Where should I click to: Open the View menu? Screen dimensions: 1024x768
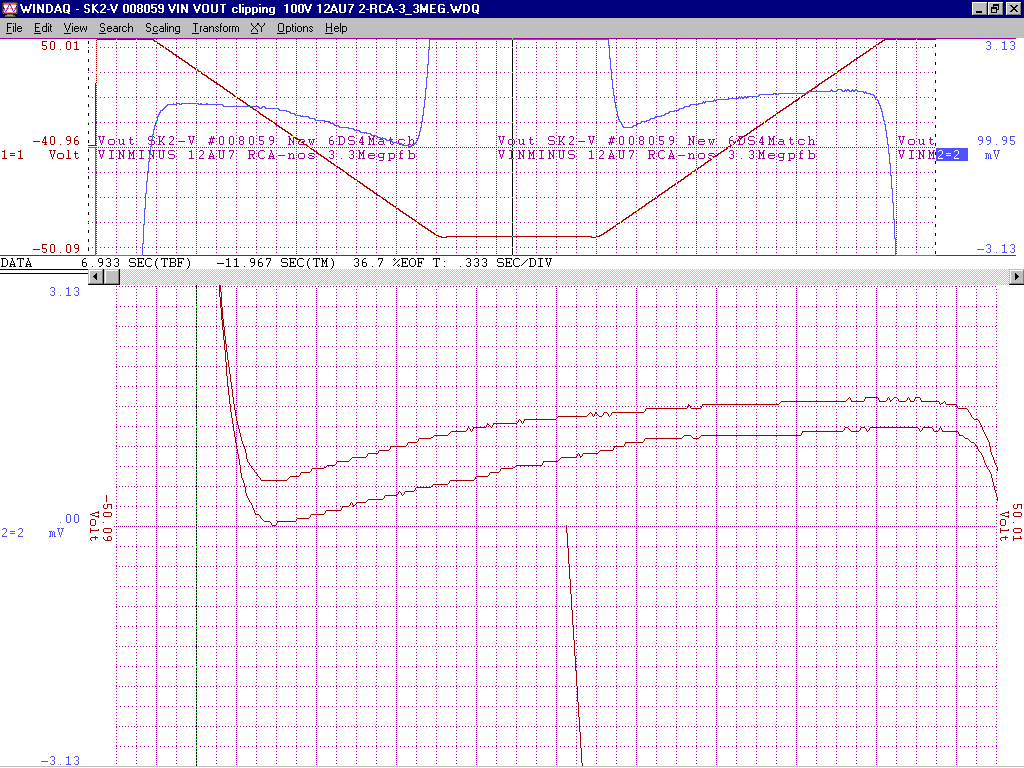pos(75,28)
